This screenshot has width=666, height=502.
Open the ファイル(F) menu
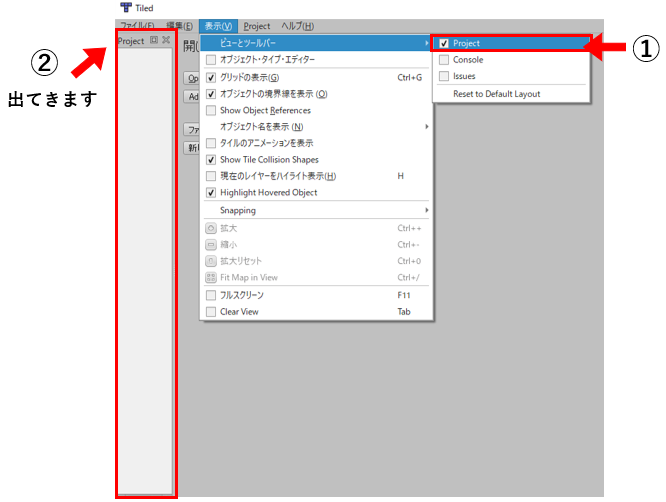pyautogui.click(x=137, y=26)
